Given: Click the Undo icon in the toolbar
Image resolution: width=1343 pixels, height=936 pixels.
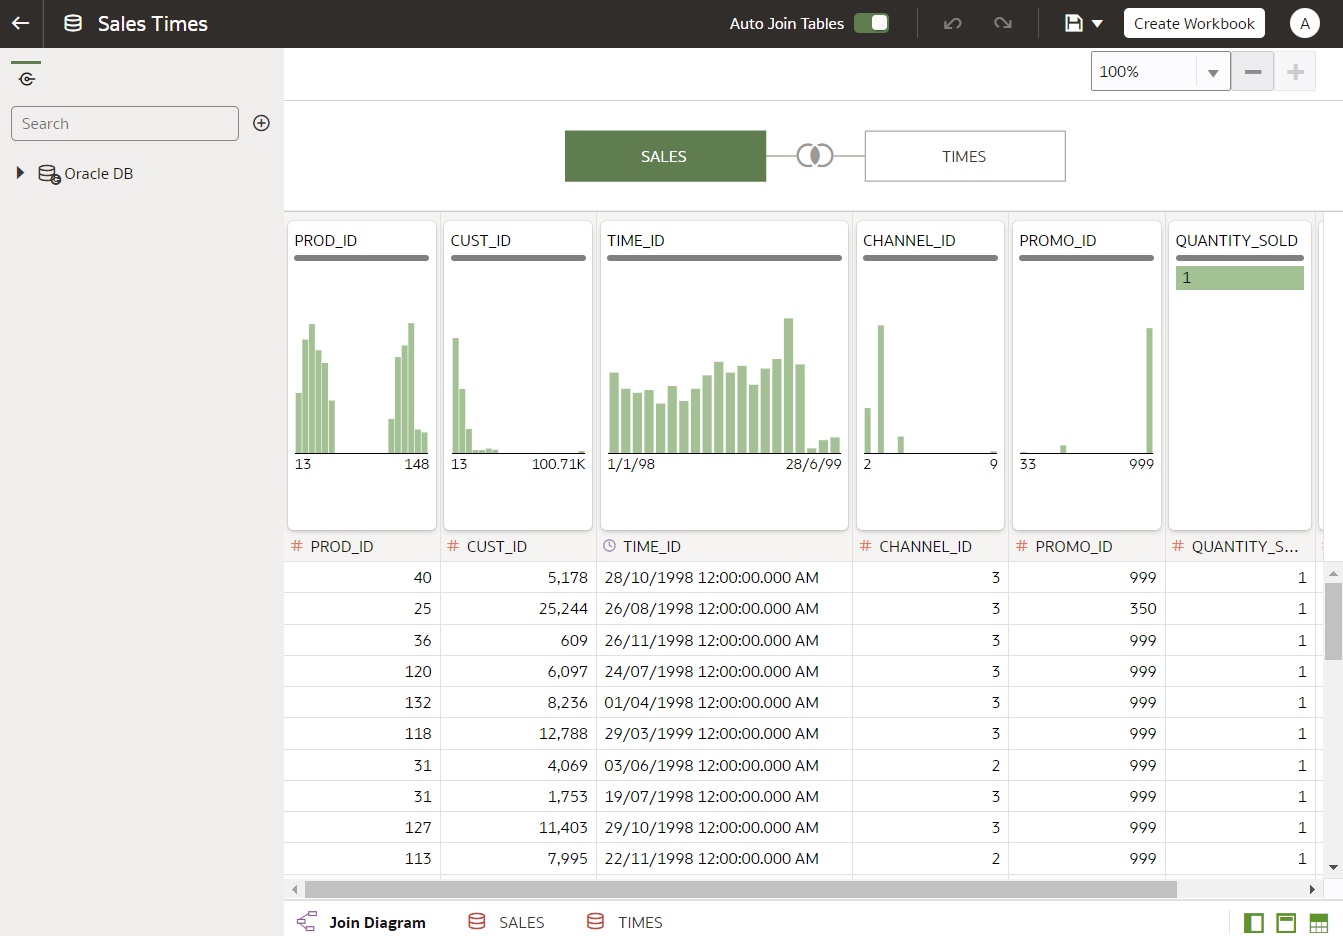Looking at the screenshot, I should tap(951, 22).
